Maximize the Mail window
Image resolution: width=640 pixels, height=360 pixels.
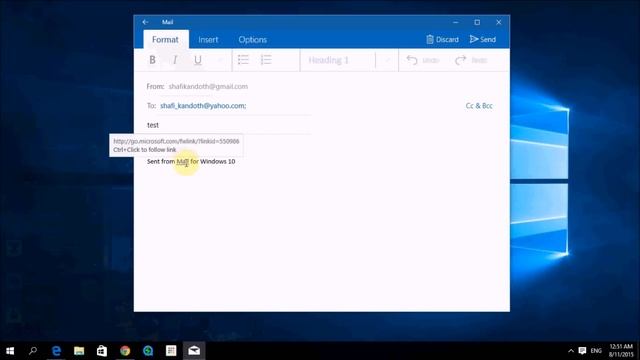(x=477, y=22)
